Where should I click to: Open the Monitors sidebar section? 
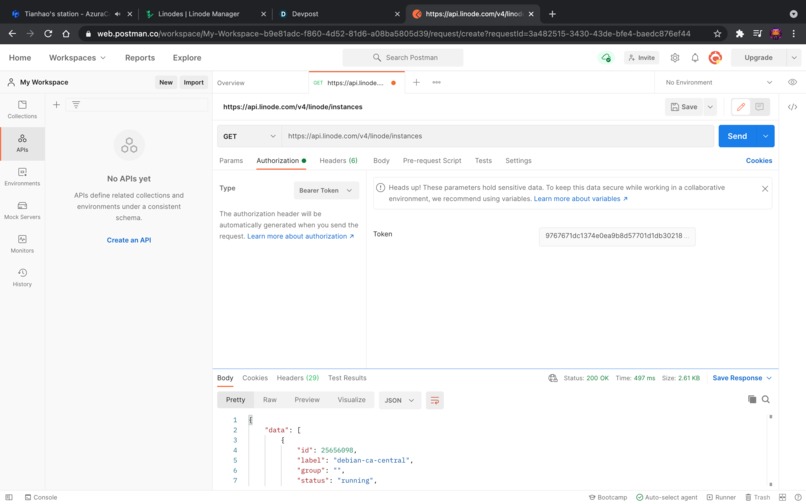pyautogui.click(x=22, y=244)
